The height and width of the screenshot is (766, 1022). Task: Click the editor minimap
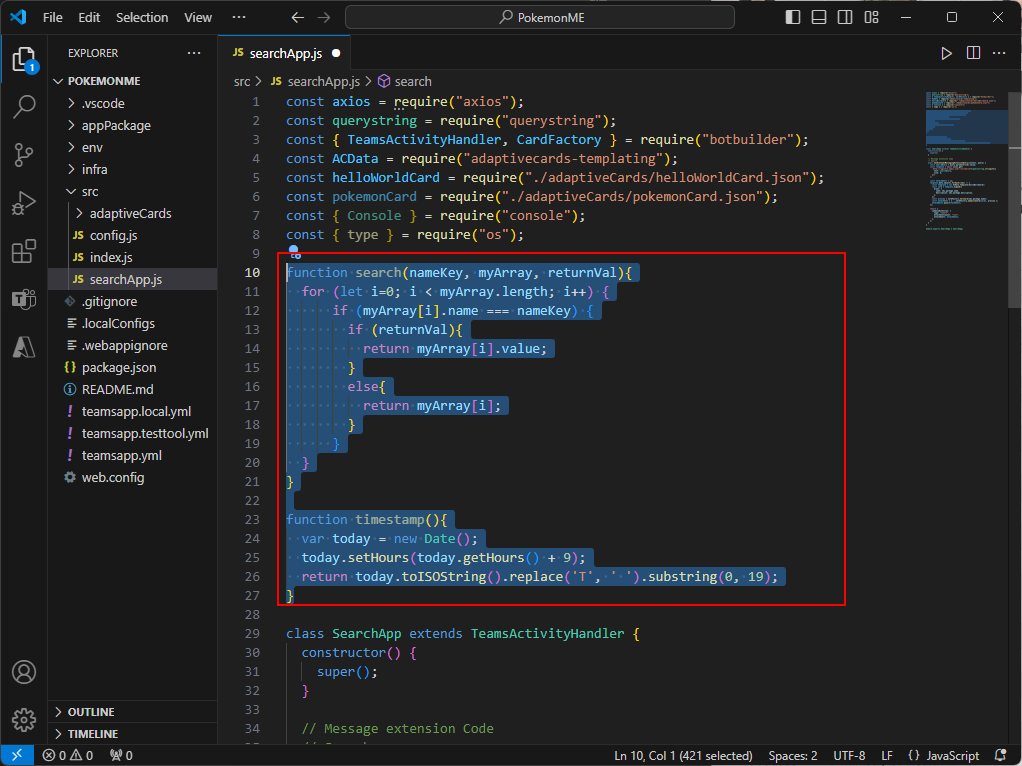click(966, 160)
